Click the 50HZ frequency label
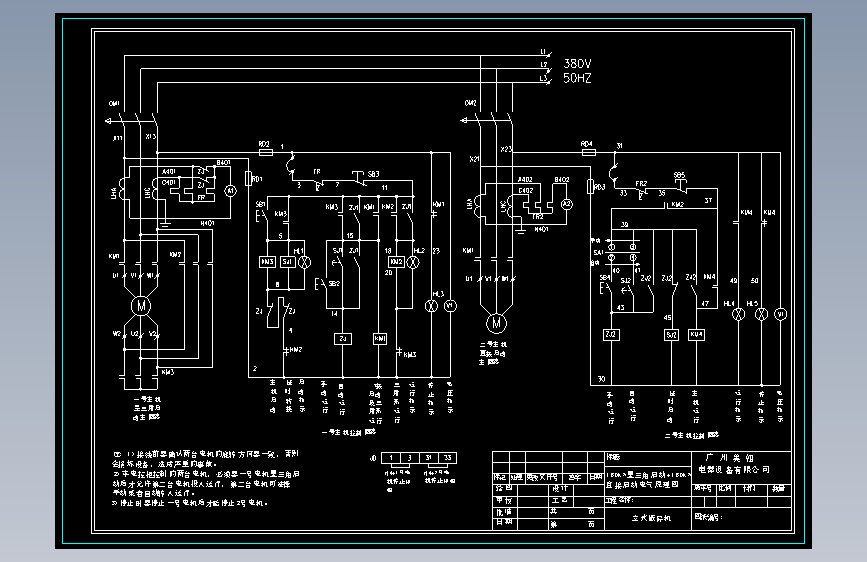The image size is (867, 562). point(577,78)
